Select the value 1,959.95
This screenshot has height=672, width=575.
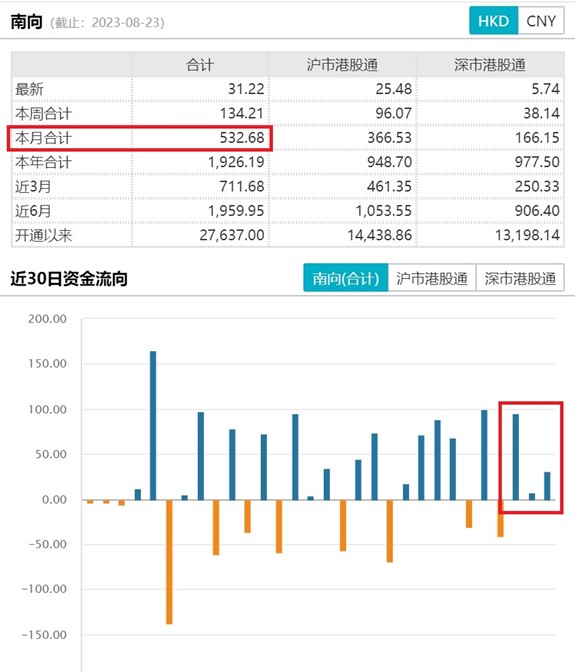click(236, 211)
